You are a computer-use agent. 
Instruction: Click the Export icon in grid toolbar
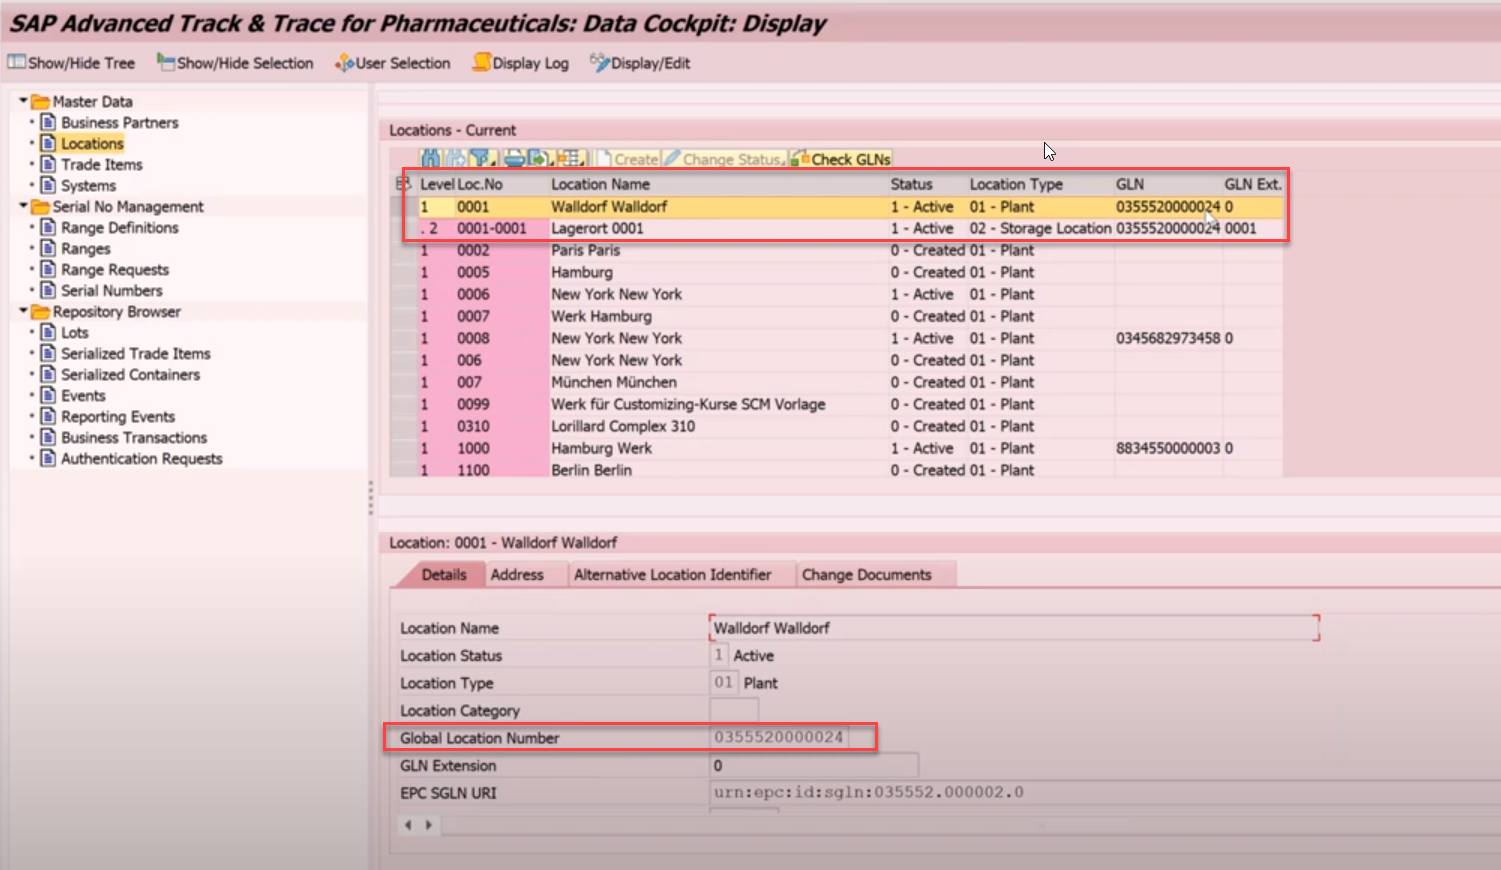coord(541,158)
